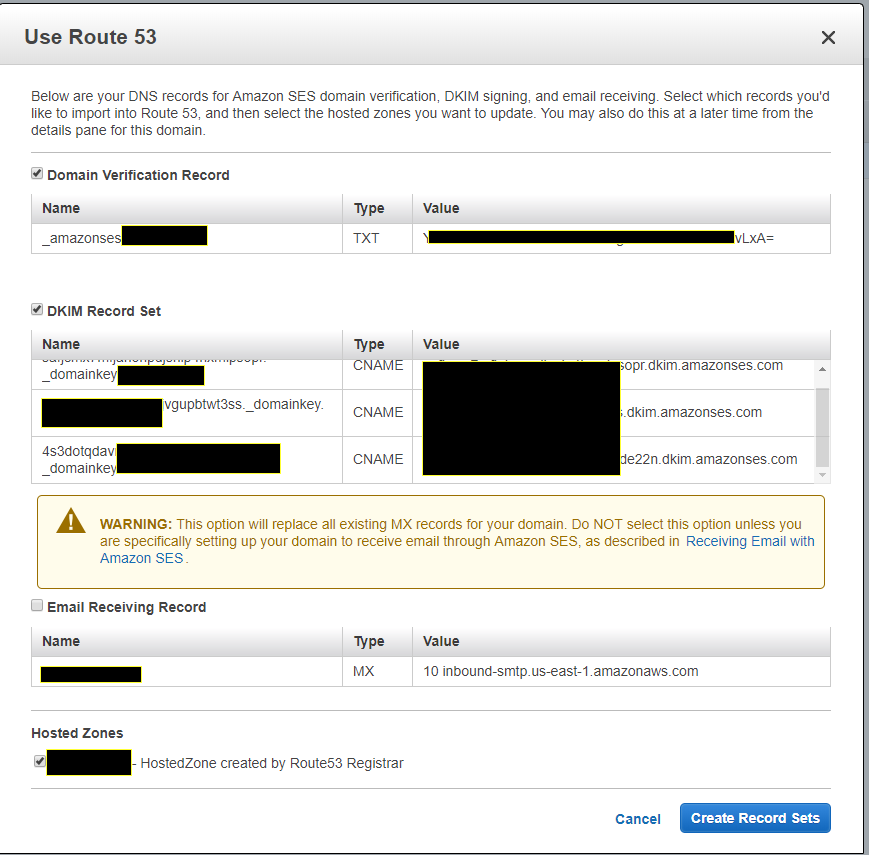Click Email Receiving Record label
This screenshot has height=855, width=869.
click(126, 607)
